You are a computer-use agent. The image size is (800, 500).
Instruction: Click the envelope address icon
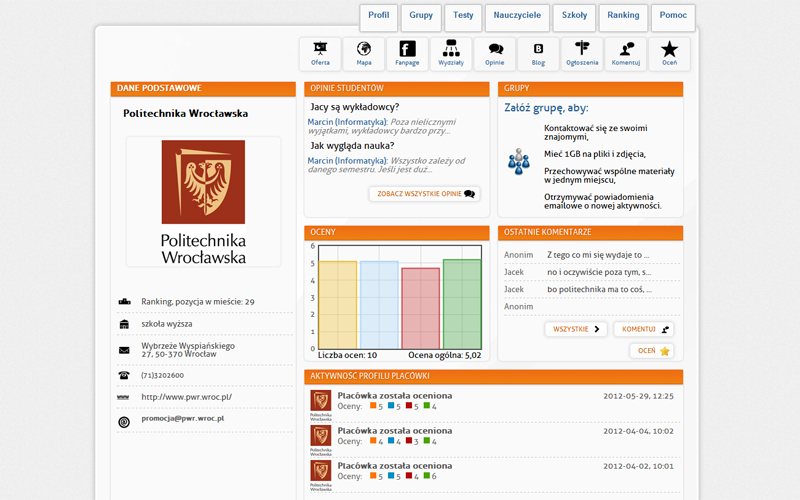(x=124, y=350)
